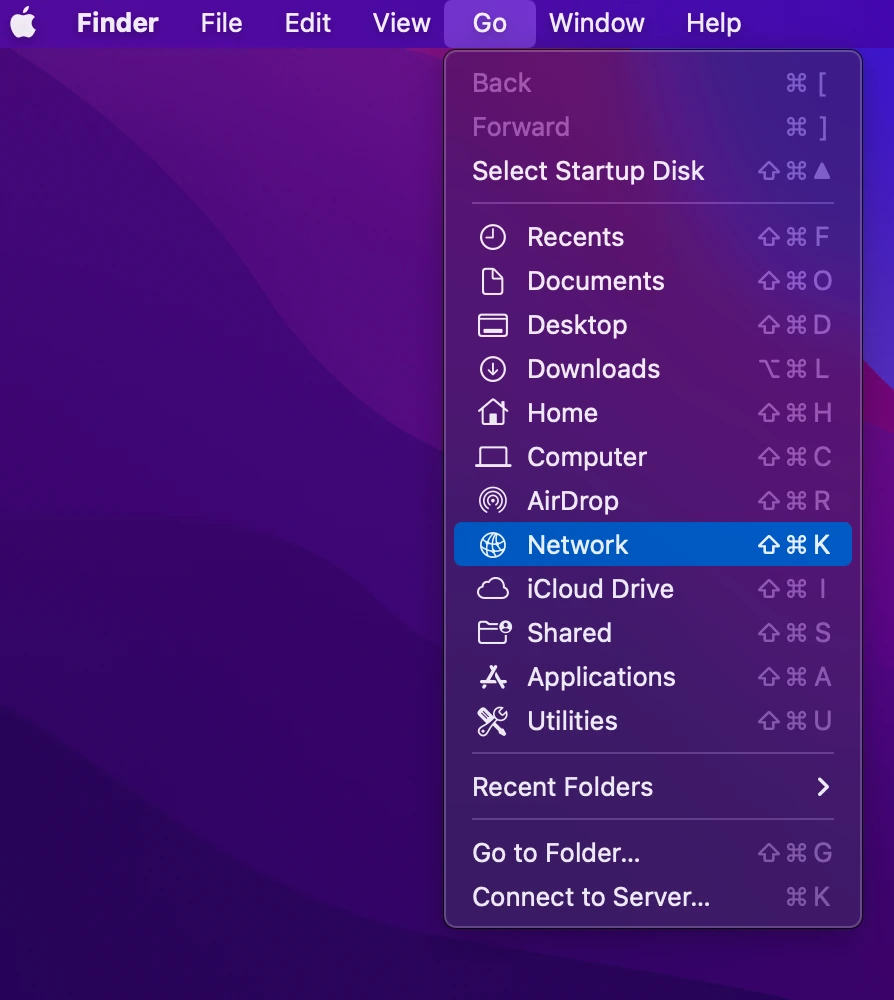Click the Downloads arrow circle icon
This screenshot has width=894, height=1000.
click(492, 369)
